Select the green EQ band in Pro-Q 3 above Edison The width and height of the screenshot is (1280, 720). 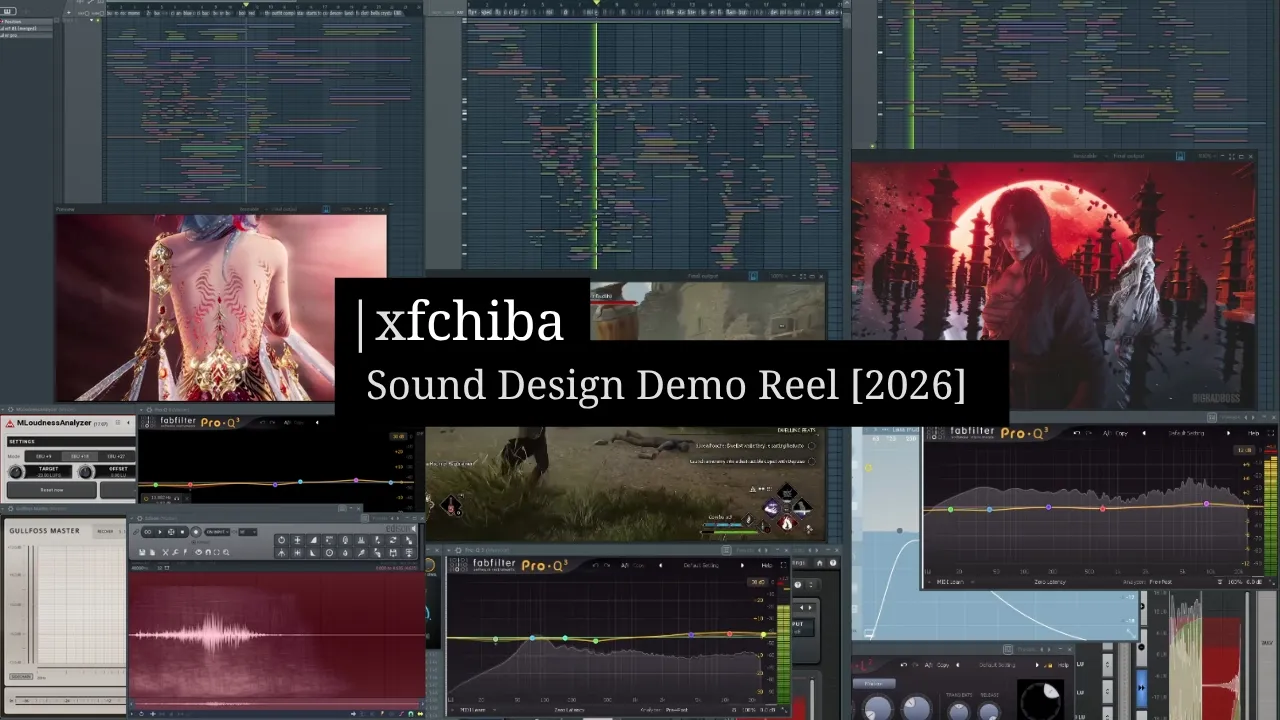(x=156, y=485)
